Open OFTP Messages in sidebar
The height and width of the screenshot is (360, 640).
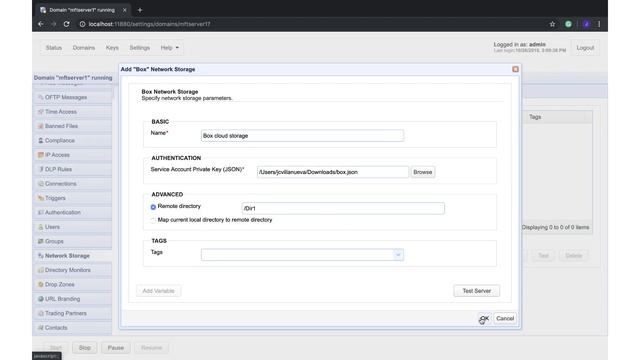[73, 97]
